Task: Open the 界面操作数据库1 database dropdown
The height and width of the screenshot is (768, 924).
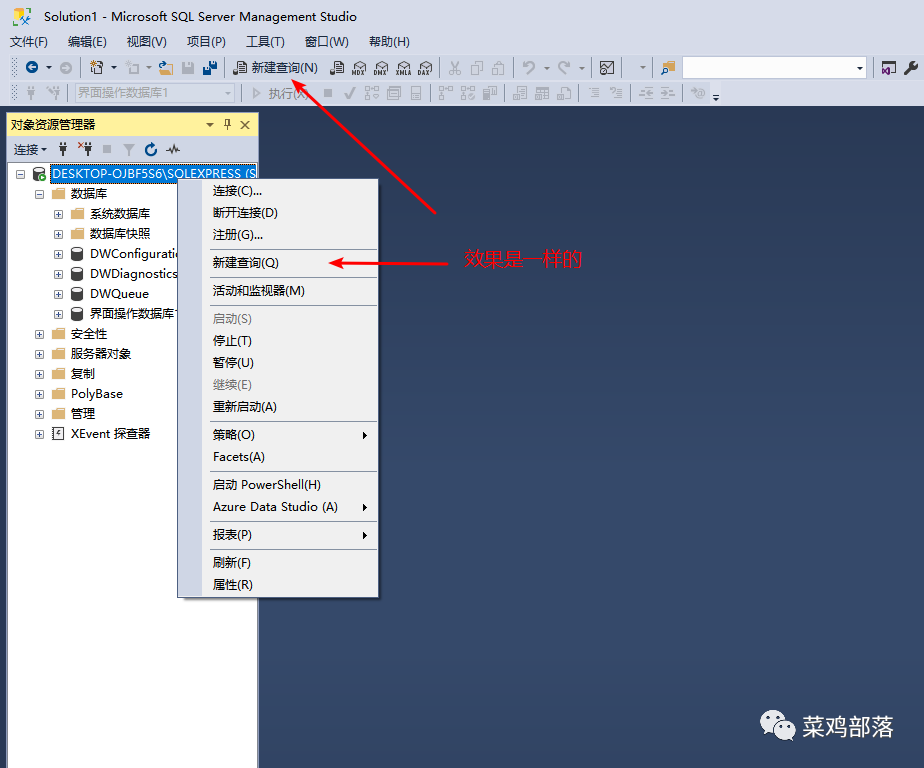Action: [227, 93]
